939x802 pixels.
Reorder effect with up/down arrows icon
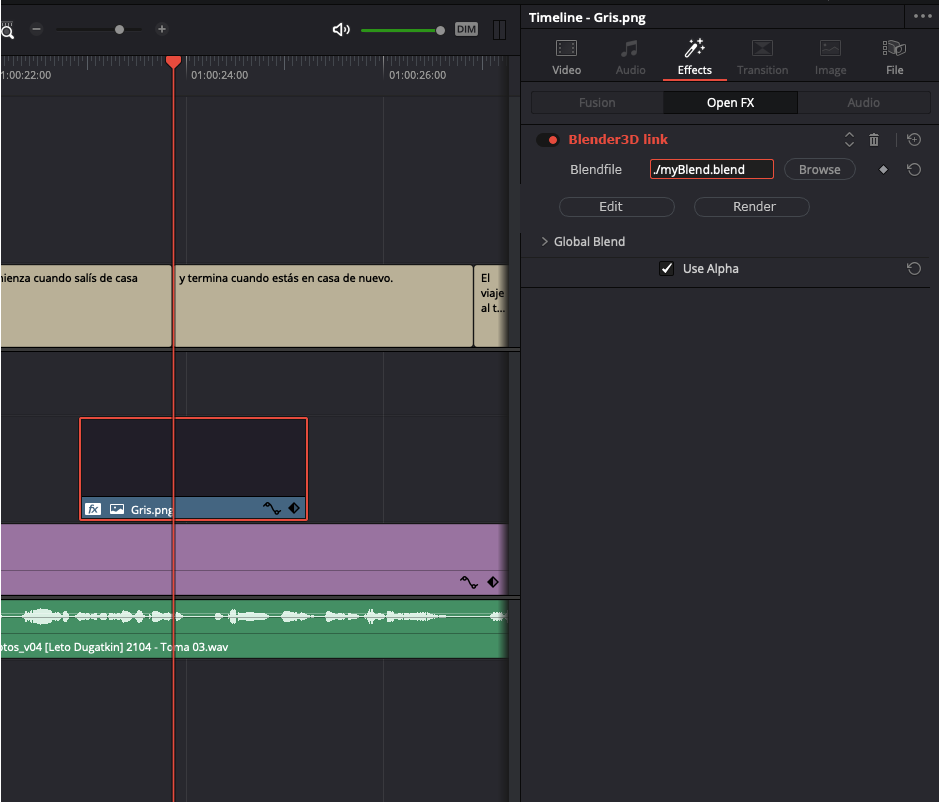(849, 140)
